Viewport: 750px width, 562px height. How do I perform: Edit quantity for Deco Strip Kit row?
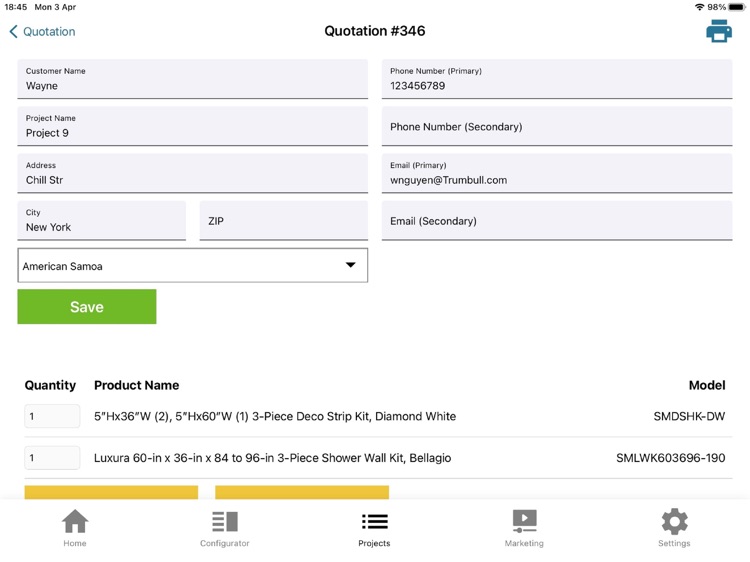click(x=52, y=416)
